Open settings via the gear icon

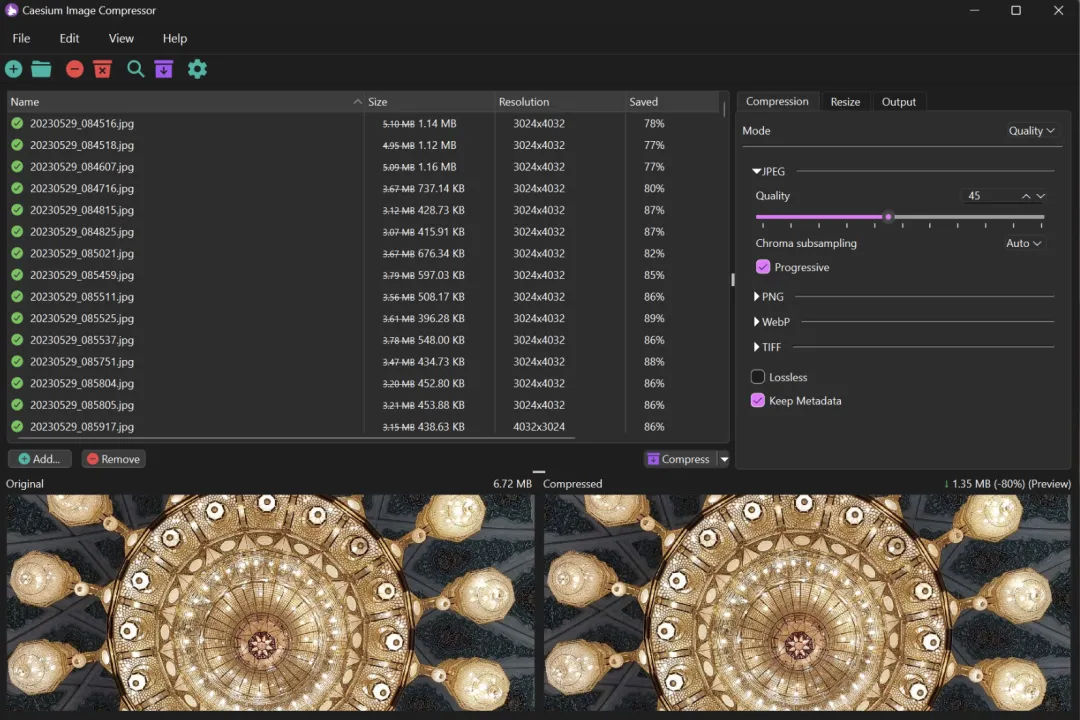pos(197,69)
